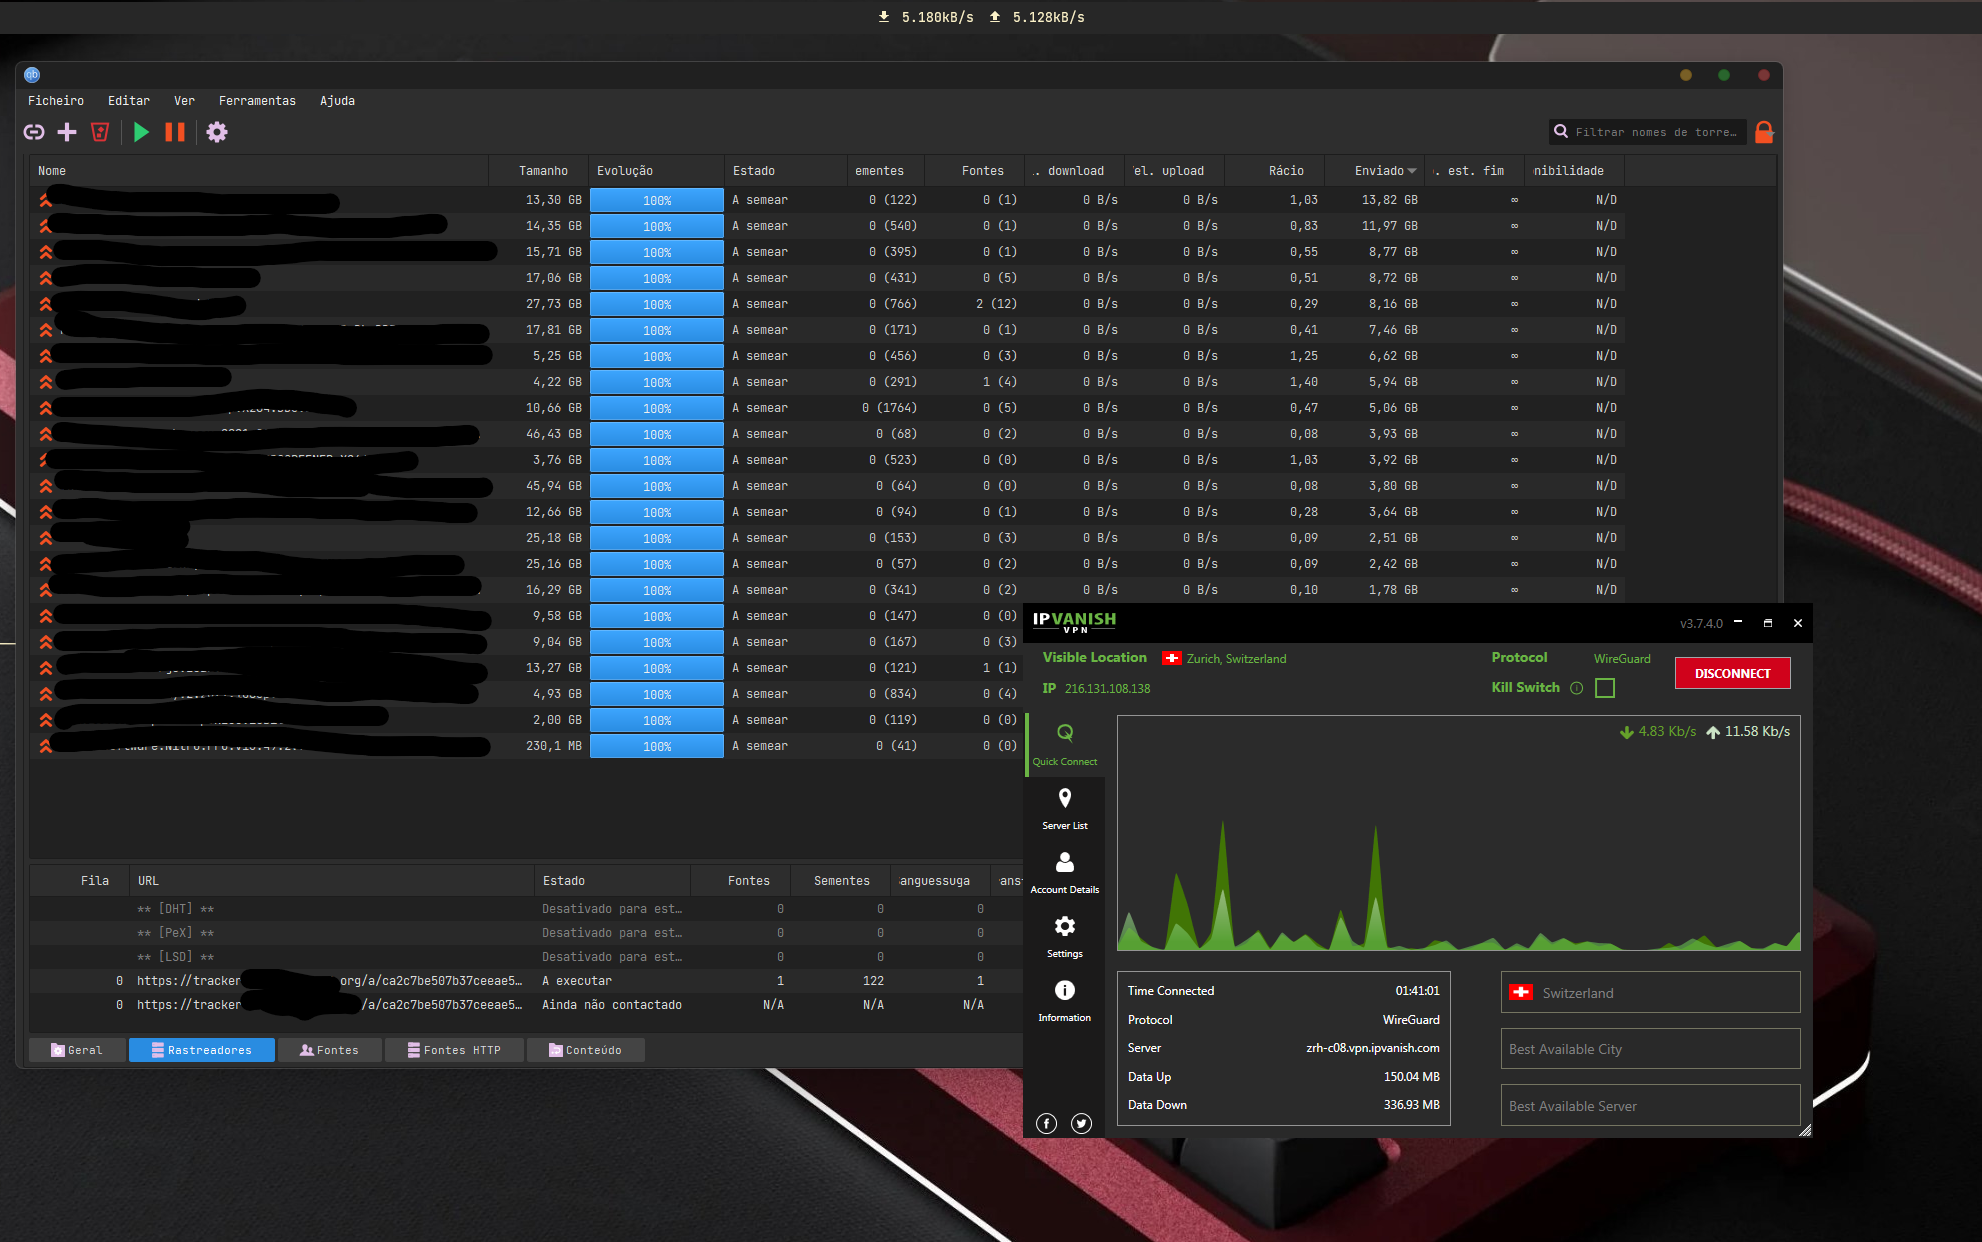
Task: Open IPVanish Server List
Action: click(1064, 808)
